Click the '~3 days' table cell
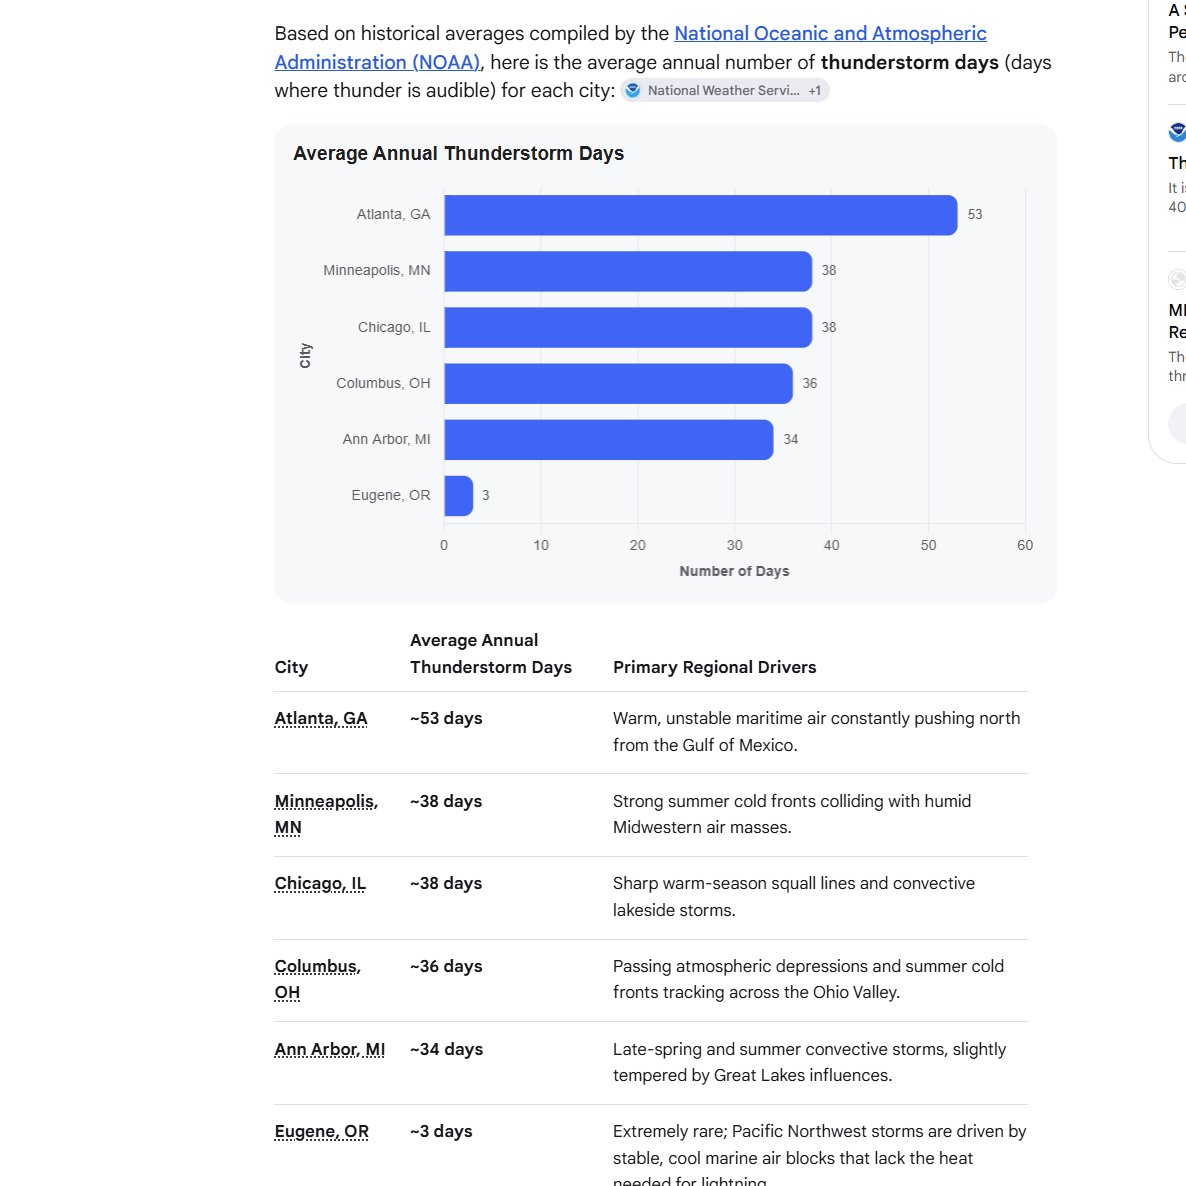The image size is (1186, 1186). click(441, 1132)
